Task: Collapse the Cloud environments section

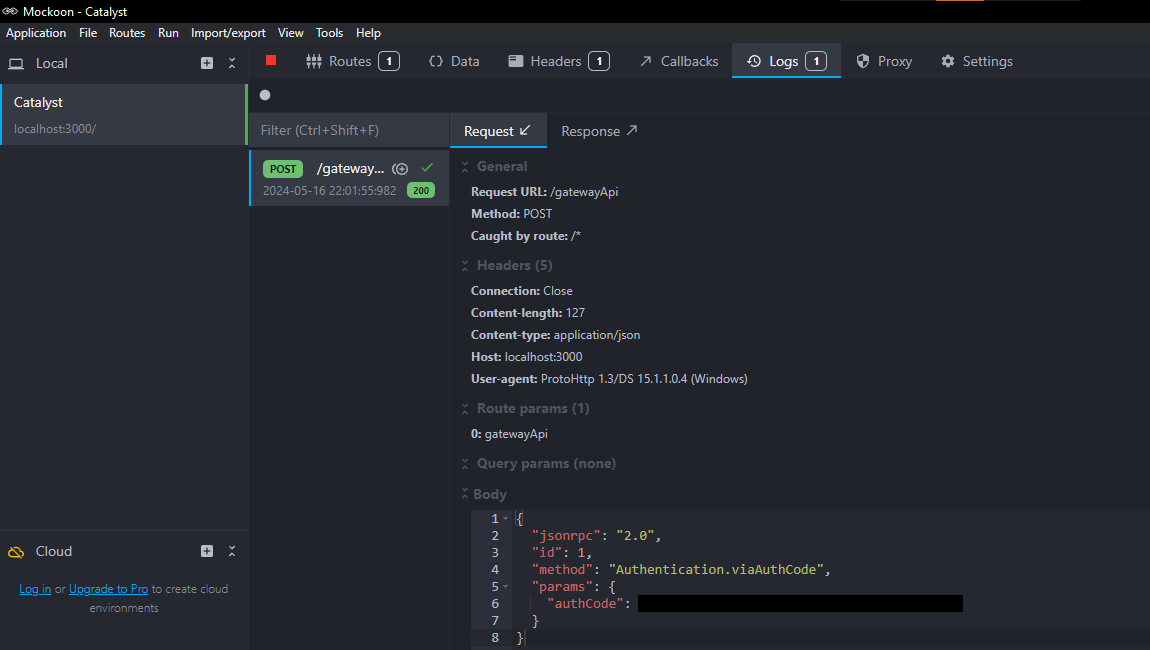Action: (232, 551)
